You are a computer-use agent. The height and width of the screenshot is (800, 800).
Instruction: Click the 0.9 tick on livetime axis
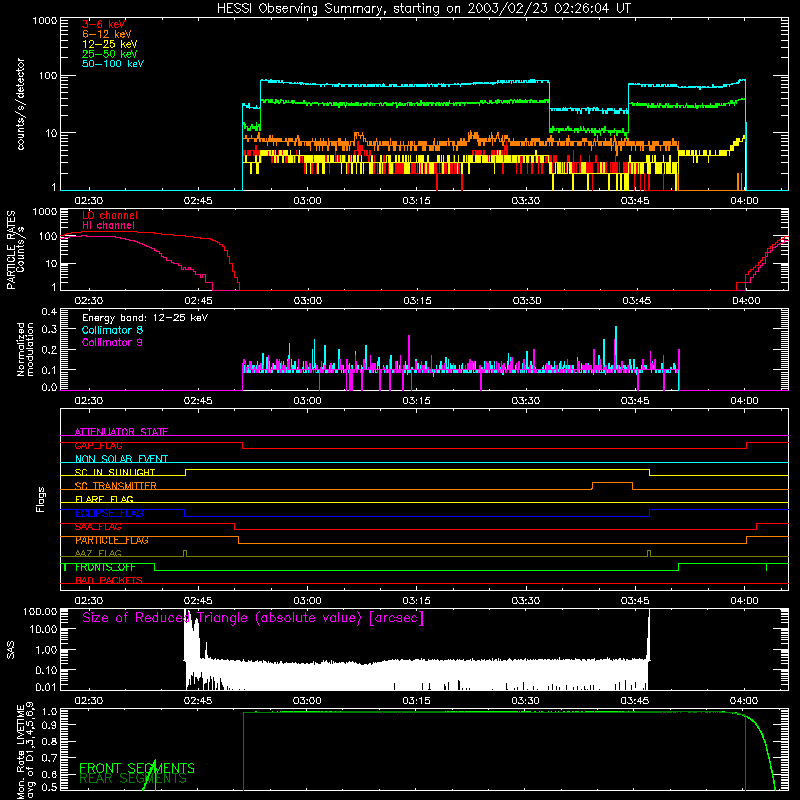click(50, 724)
